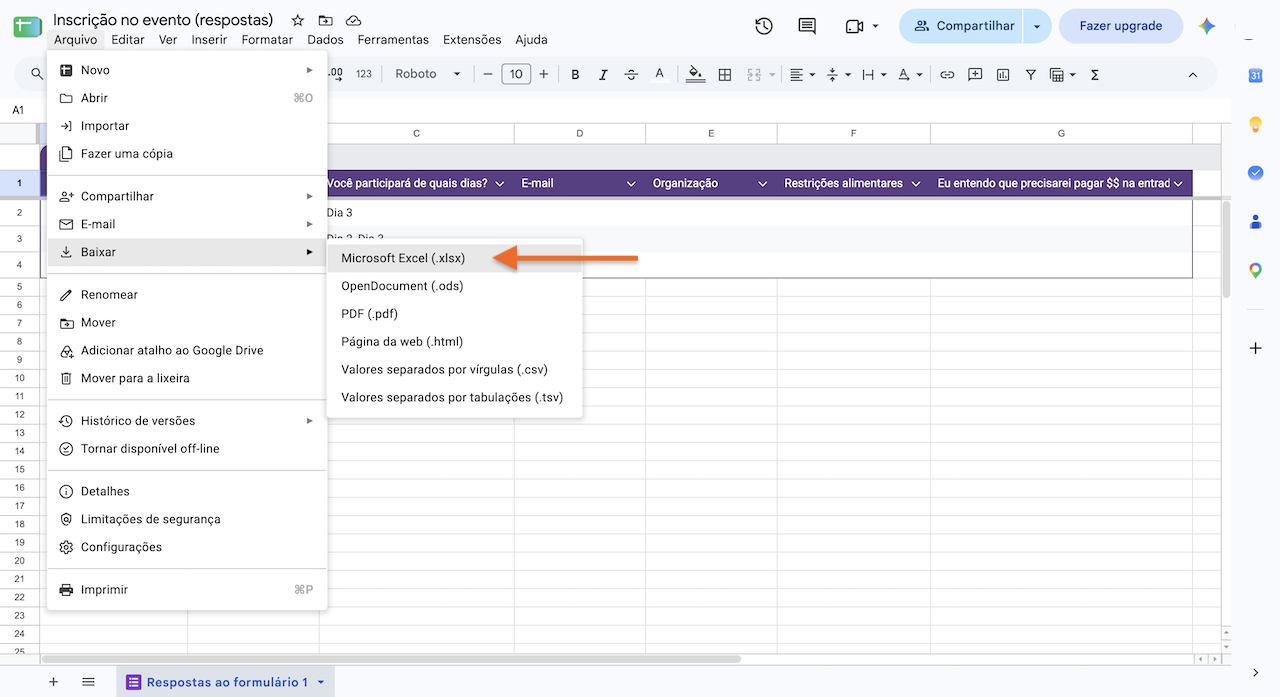Apply bold formatting

575,74
